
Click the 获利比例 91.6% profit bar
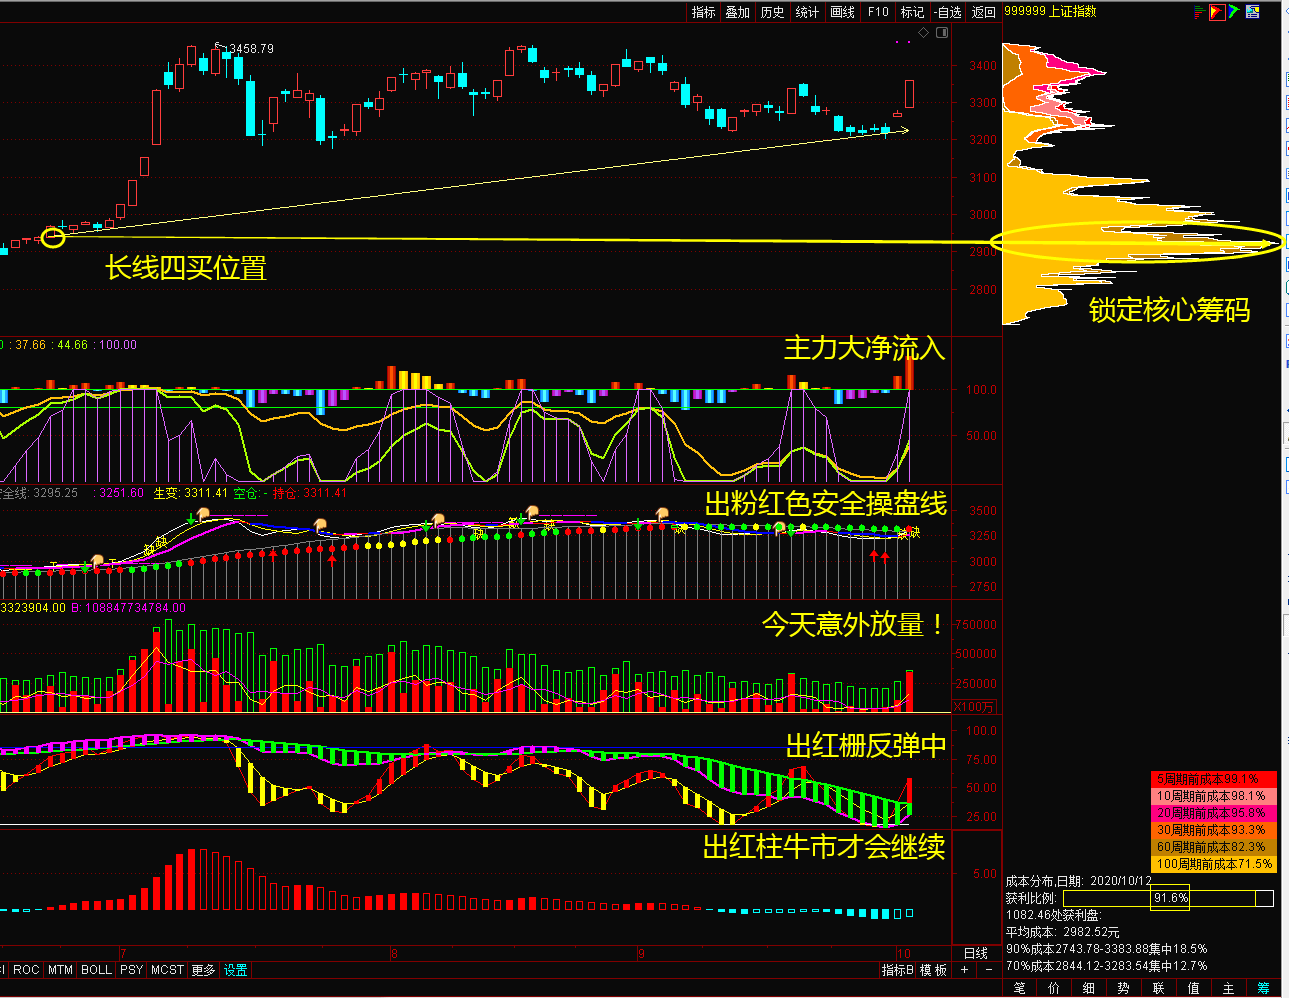click(x=1168, y=898)
